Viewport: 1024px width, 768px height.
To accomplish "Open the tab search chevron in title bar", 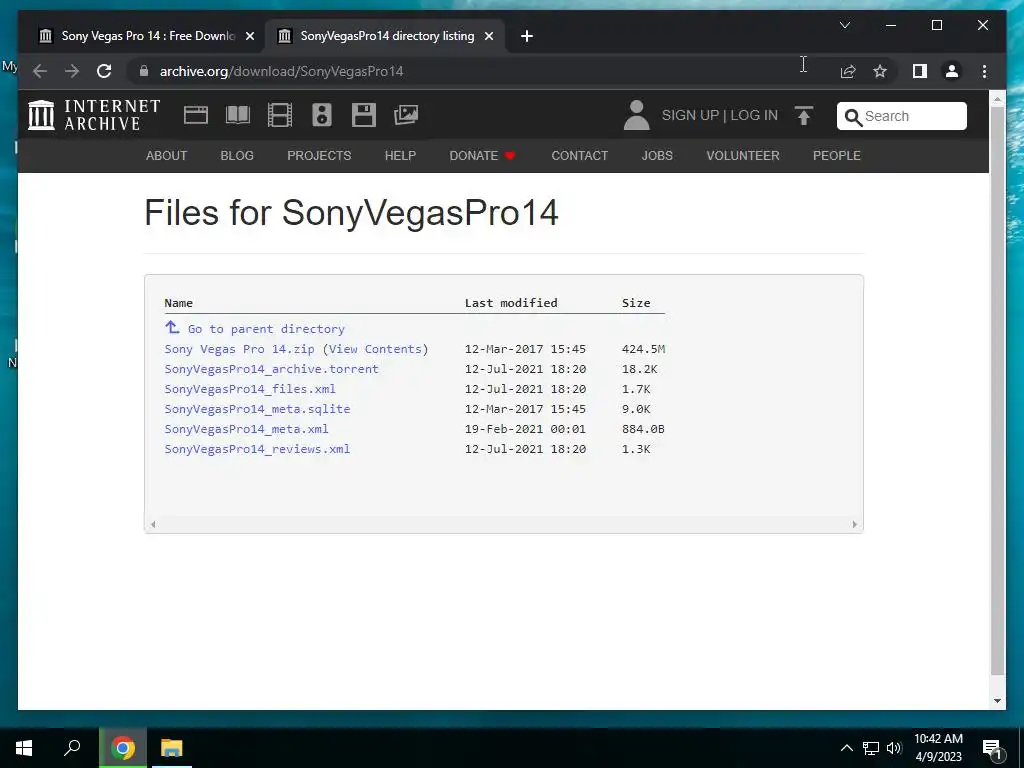I will point(844,25).
